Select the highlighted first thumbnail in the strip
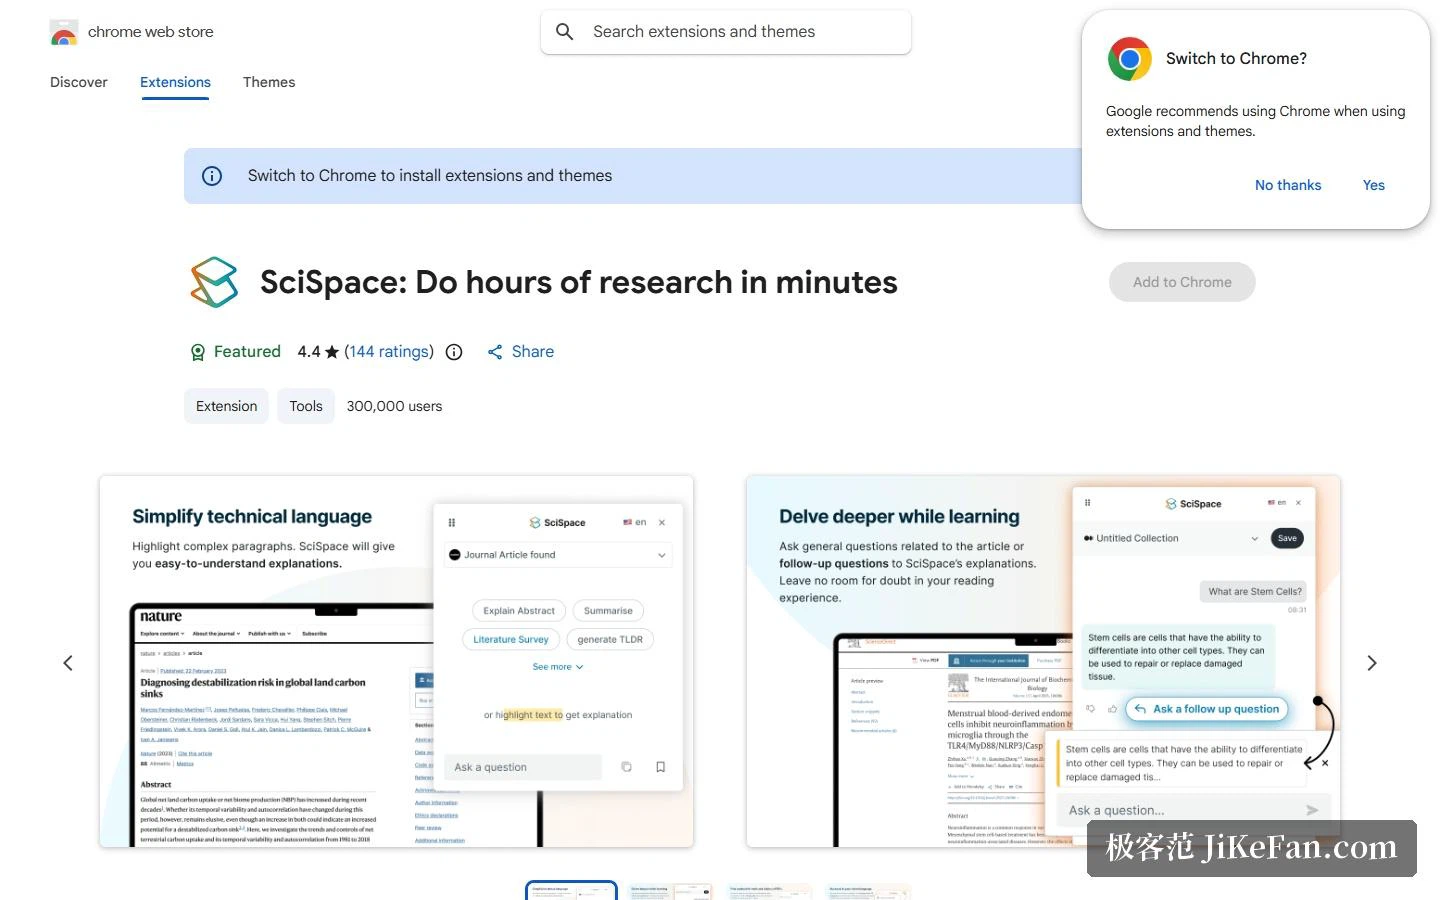Screen dimensions: 1440x900 click(571, 891)
